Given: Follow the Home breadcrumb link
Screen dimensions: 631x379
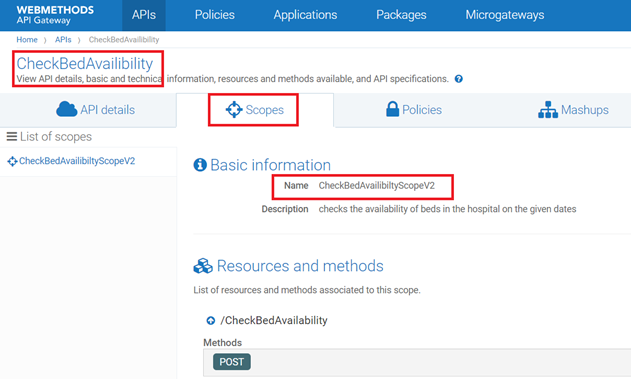Looking at the screenshot, I should (27, 39).
